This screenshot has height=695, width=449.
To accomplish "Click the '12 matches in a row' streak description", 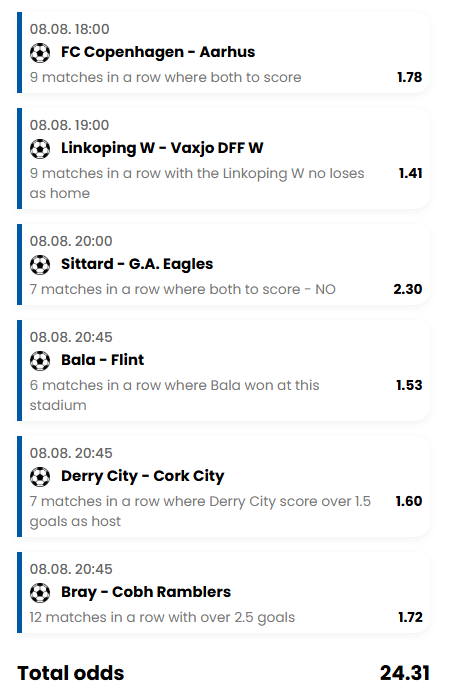I will 162,617.
